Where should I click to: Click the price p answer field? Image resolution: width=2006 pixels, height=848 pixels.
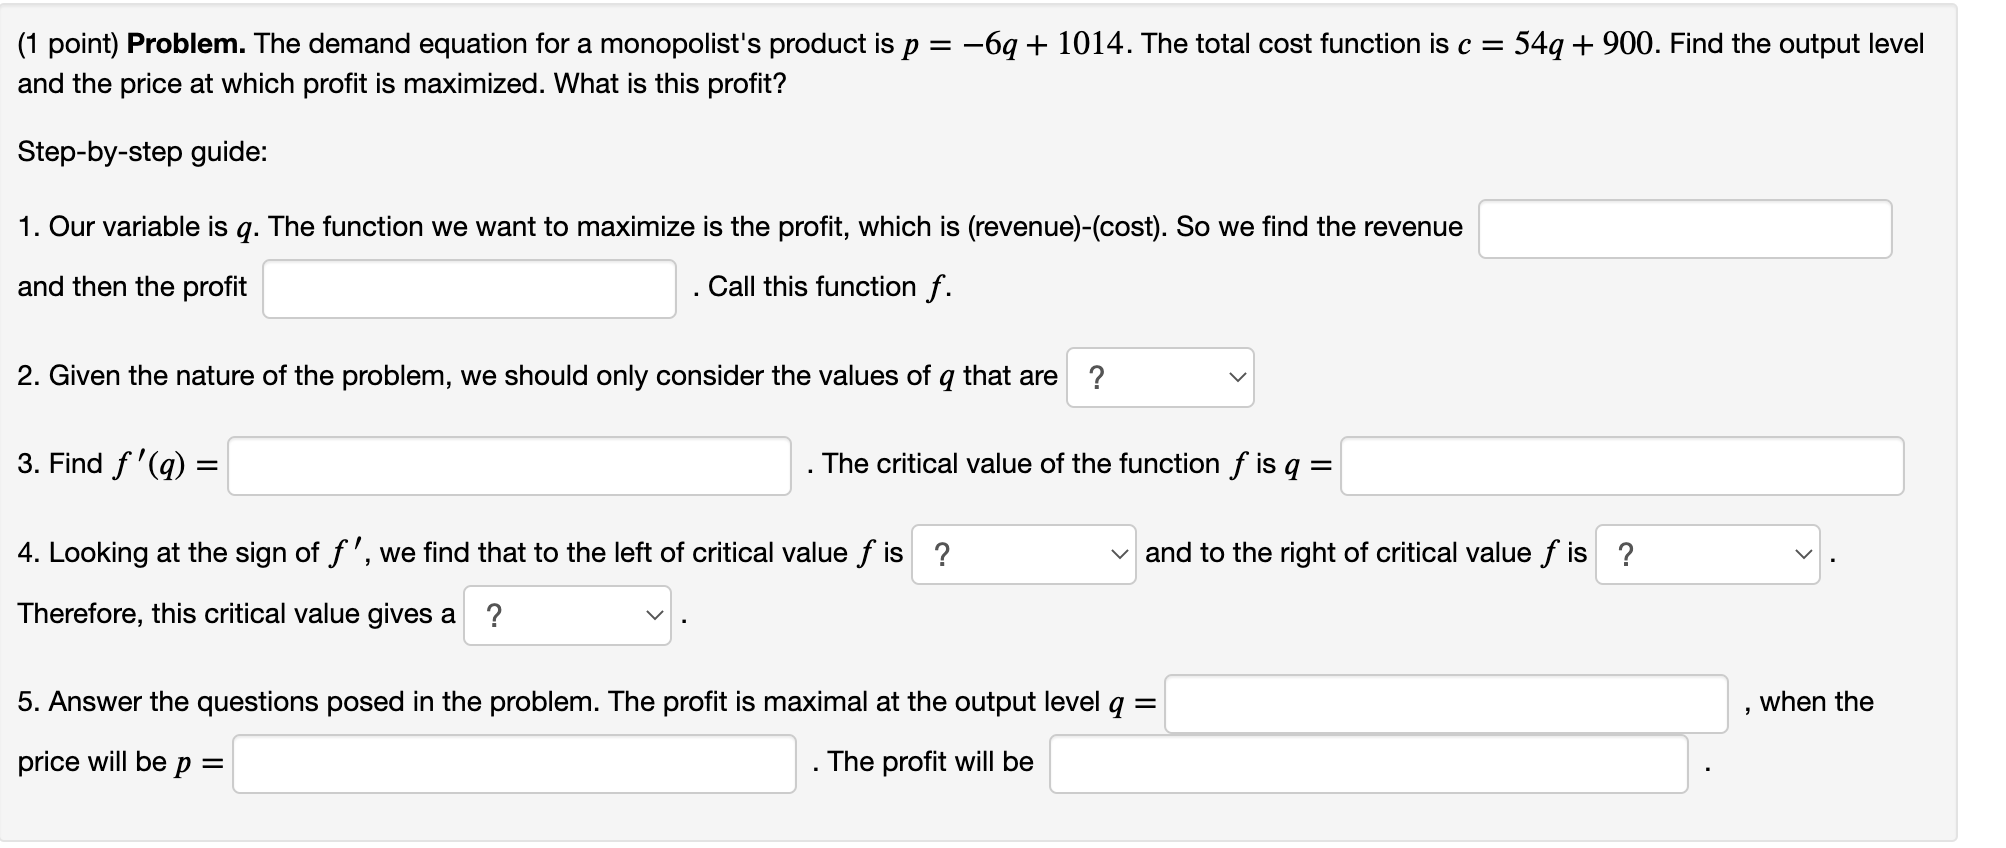tap(512, 763)
